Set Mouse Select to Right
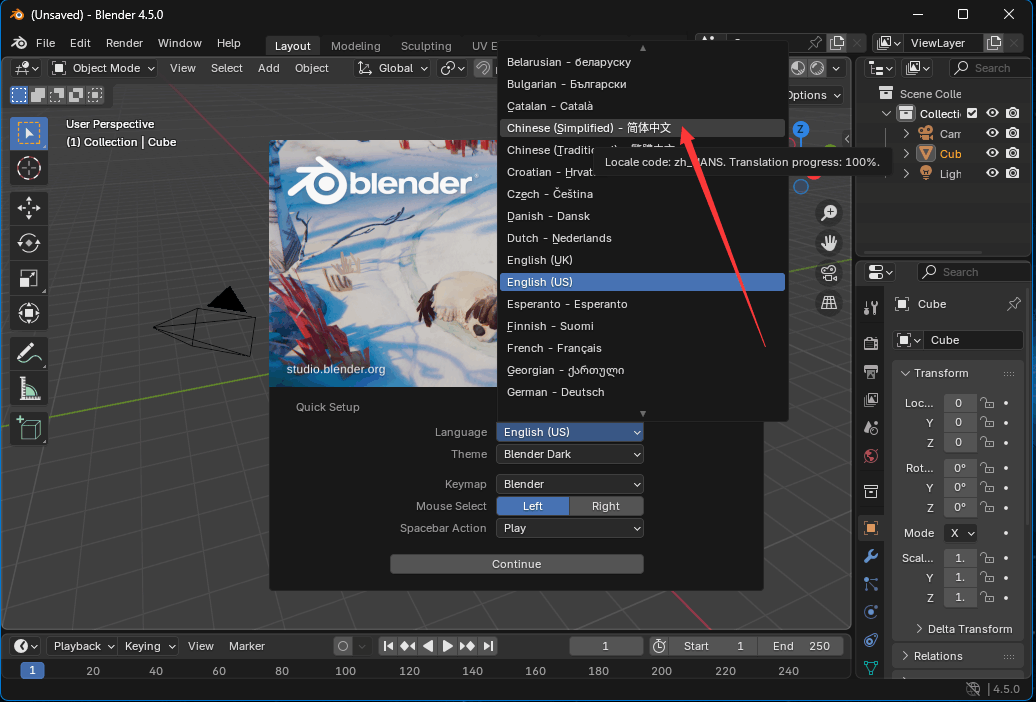 pyautogui.click(x=606, y=506)
